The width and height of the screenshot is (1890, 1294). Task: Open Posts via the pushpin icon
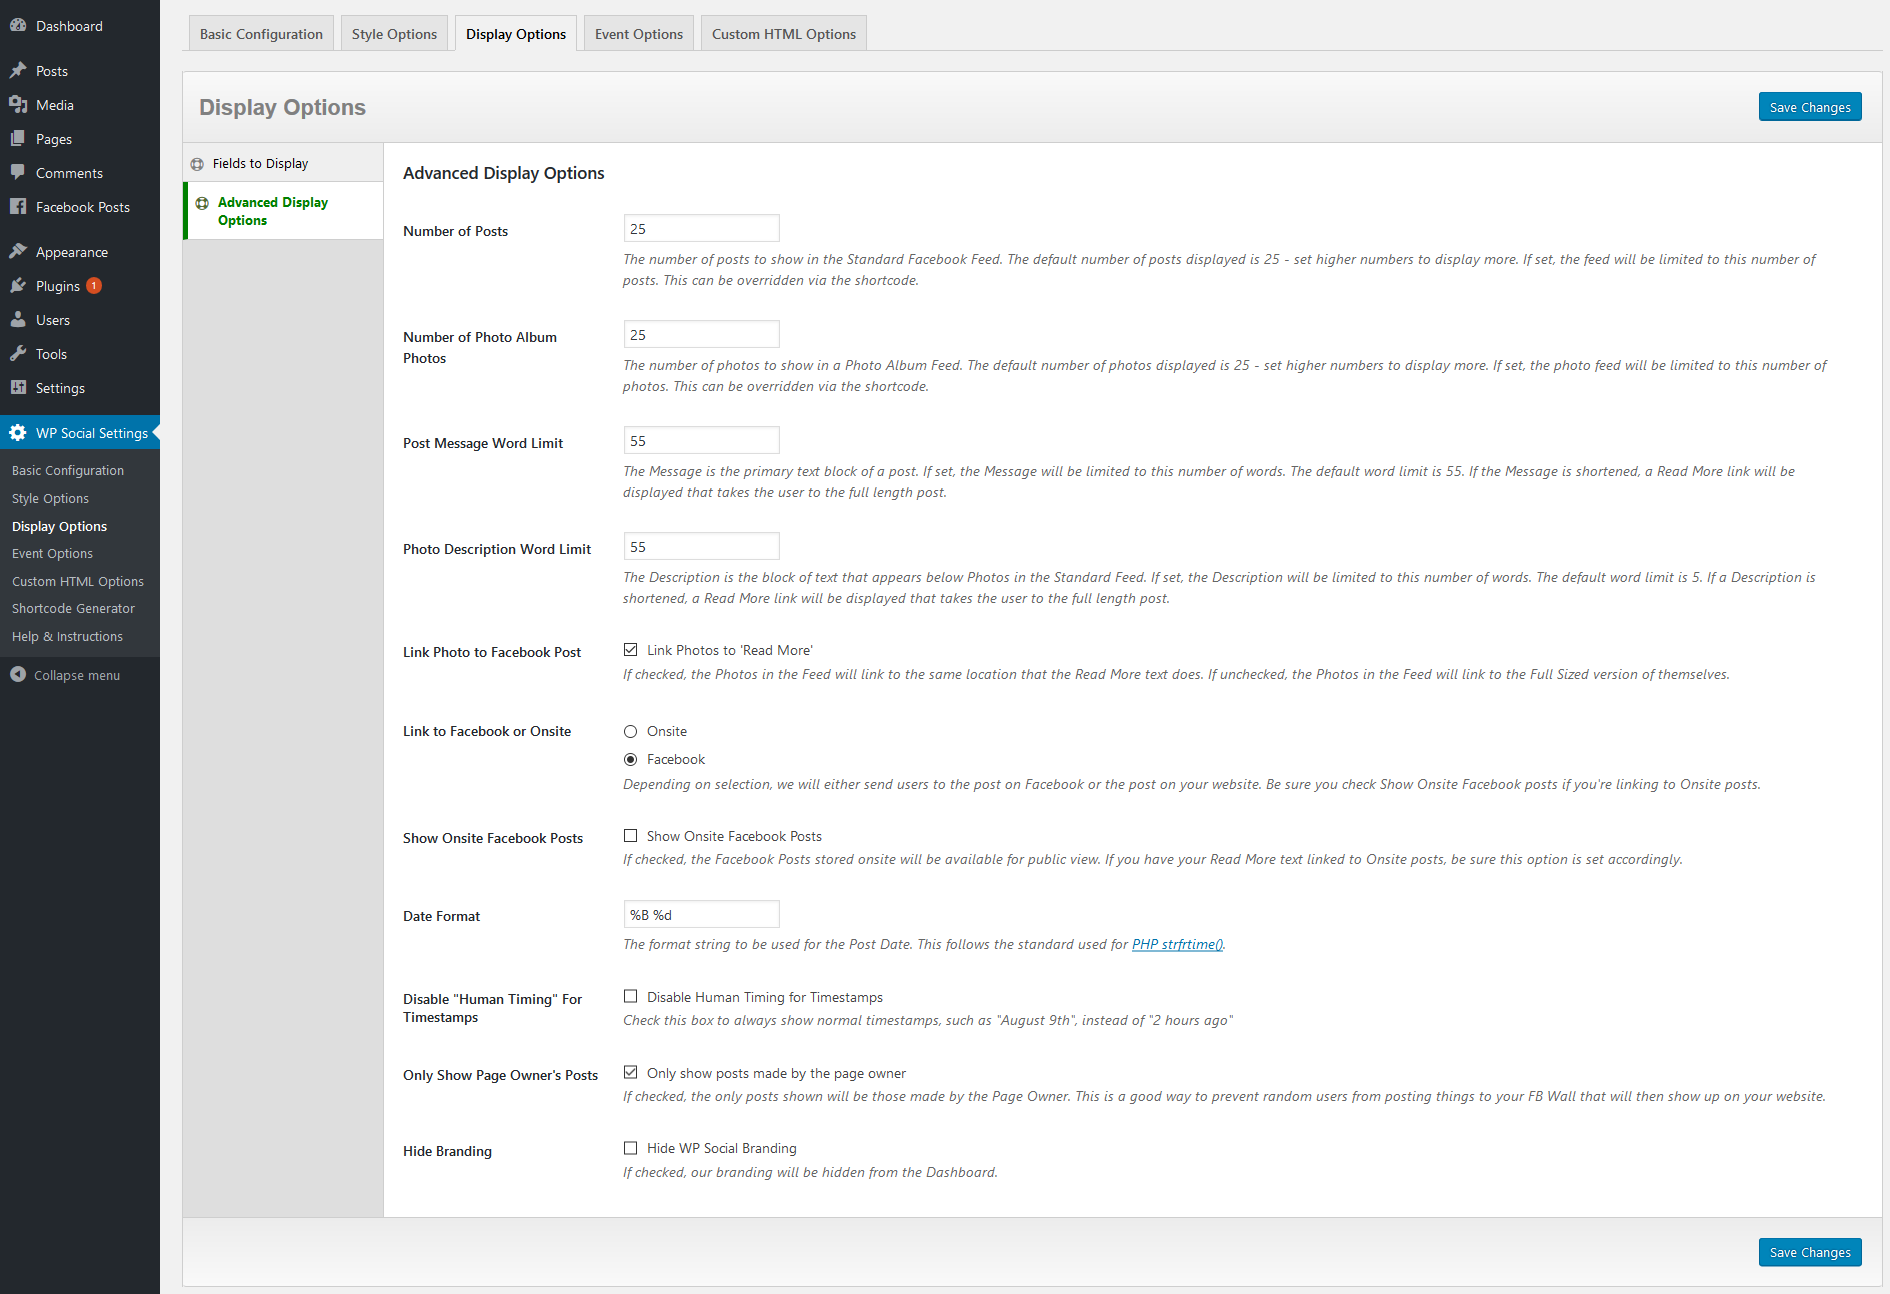(18, 71)
